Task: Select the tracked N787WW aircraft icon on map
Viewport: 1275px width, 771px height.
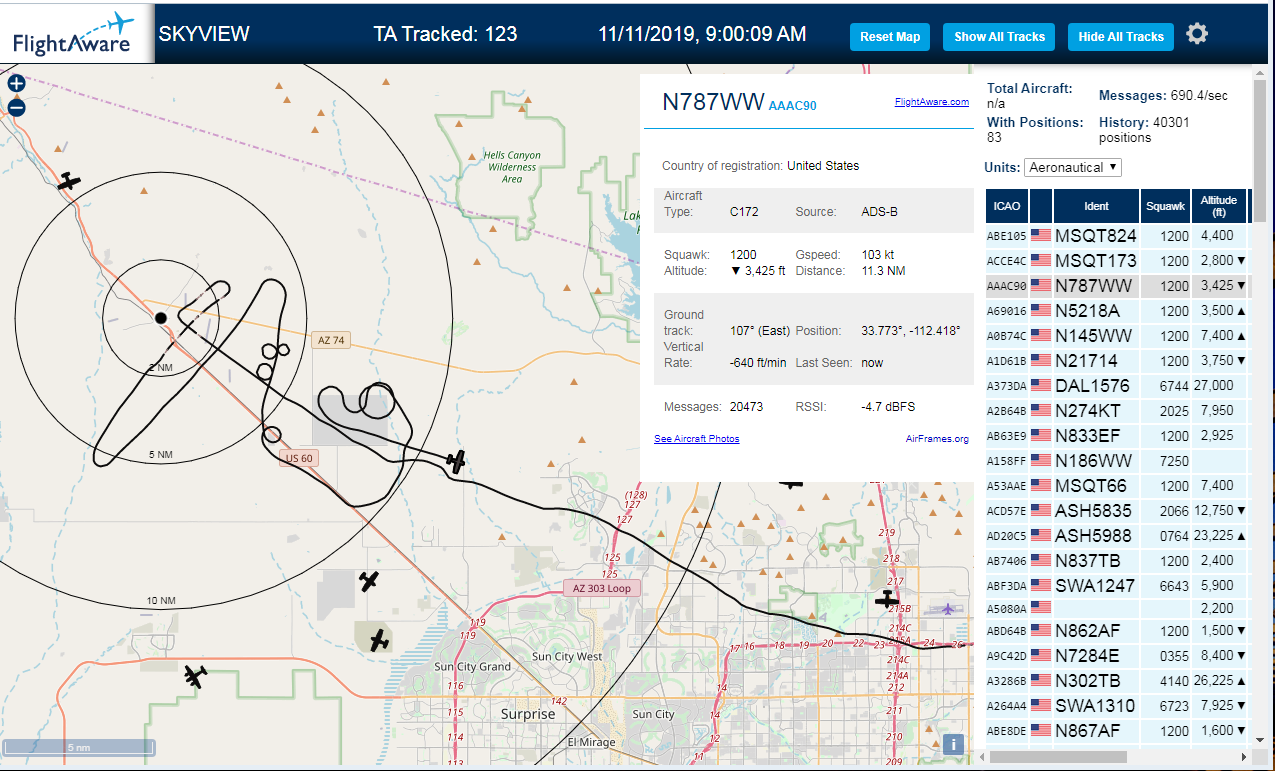Action: coord(457,462)
